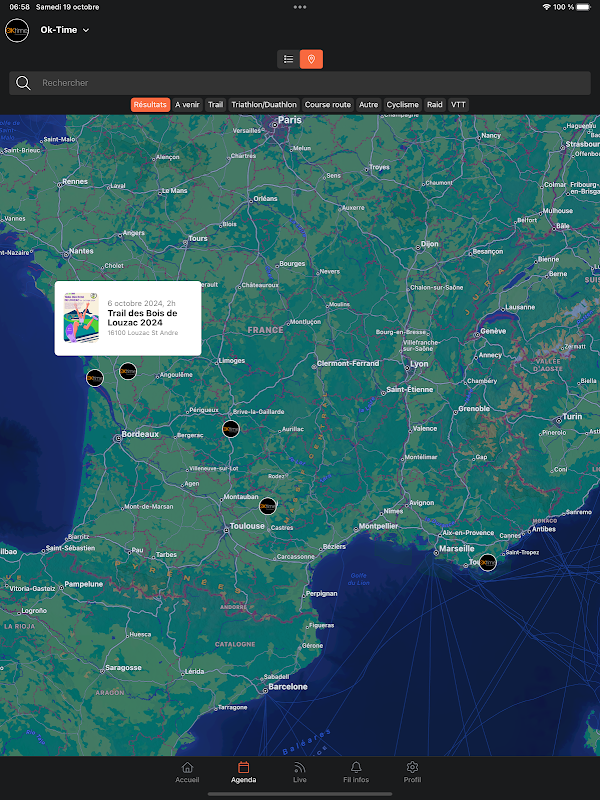
Task: Click the Montpellier label on the map
Action: tap(378, 526)
